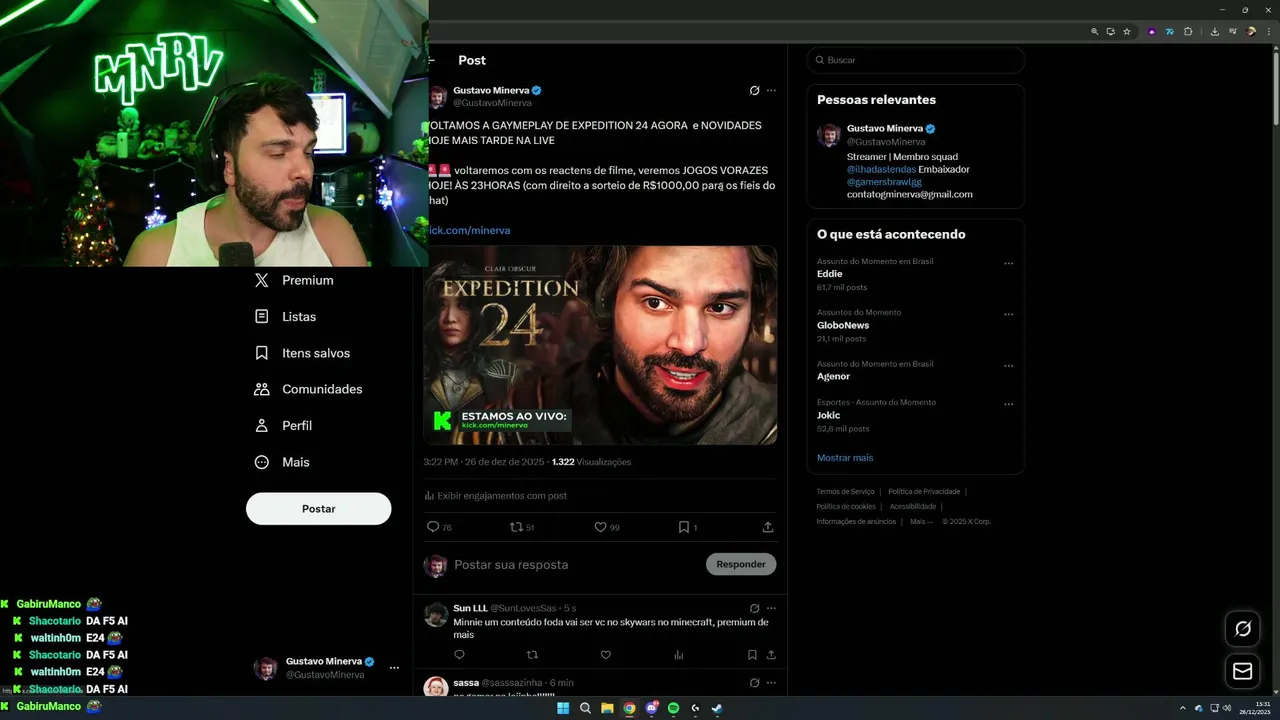This screenshot has width=1280, height=720.
Task: Repost Sun LLL's comment
Action: [532, 655]
